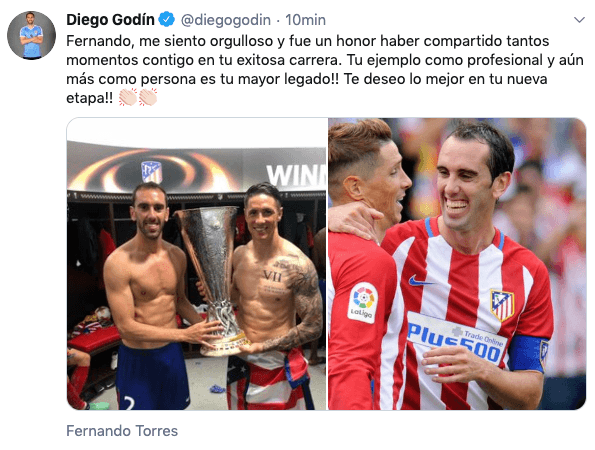
Task: Click the blue verified badge
Action: tap(167, 19)
